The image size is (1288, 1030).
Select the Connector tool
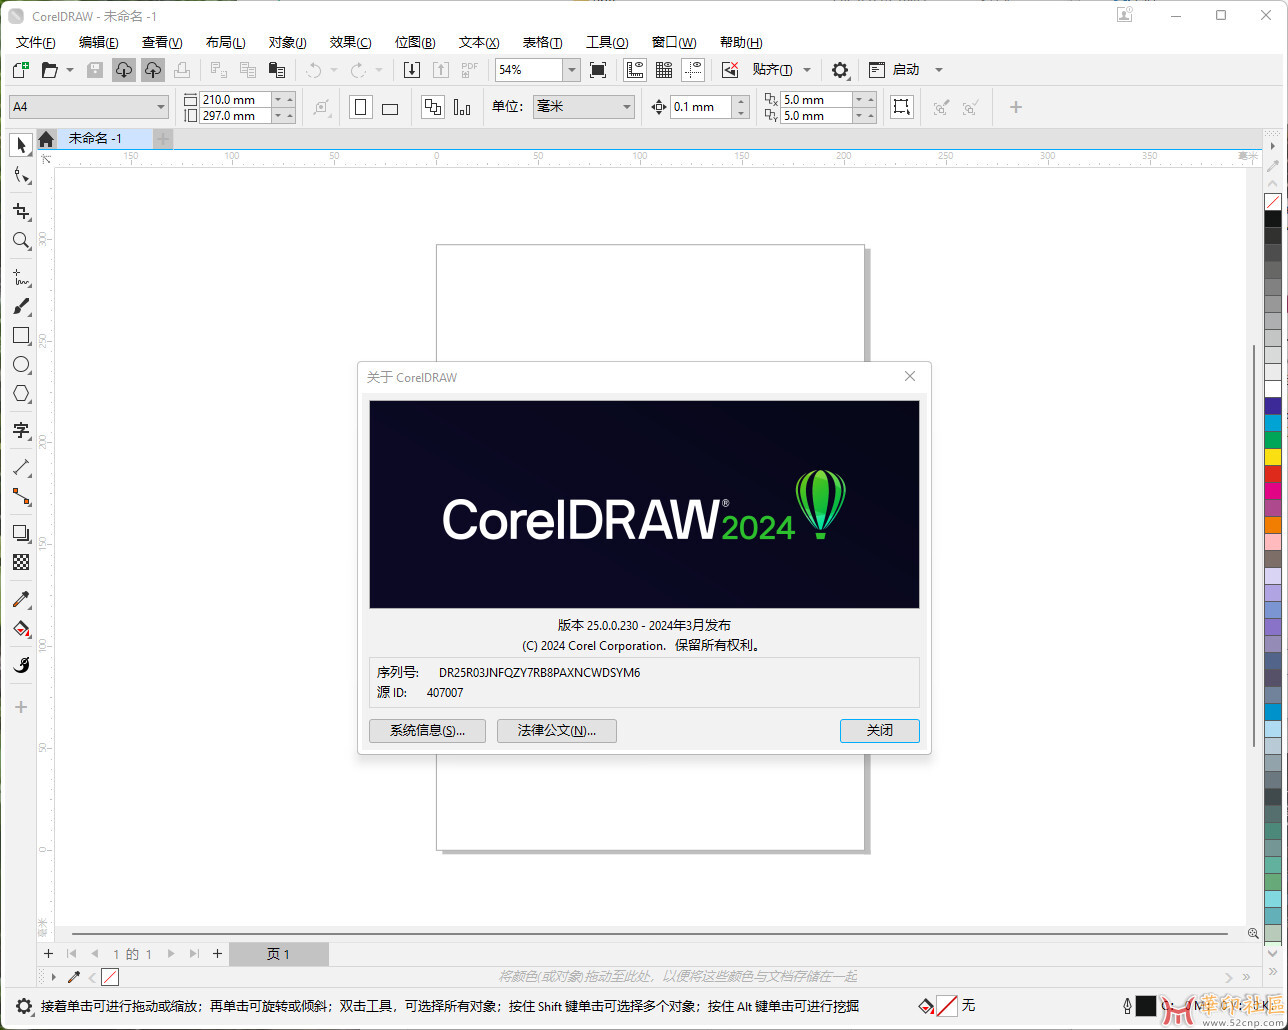[21, 497]
